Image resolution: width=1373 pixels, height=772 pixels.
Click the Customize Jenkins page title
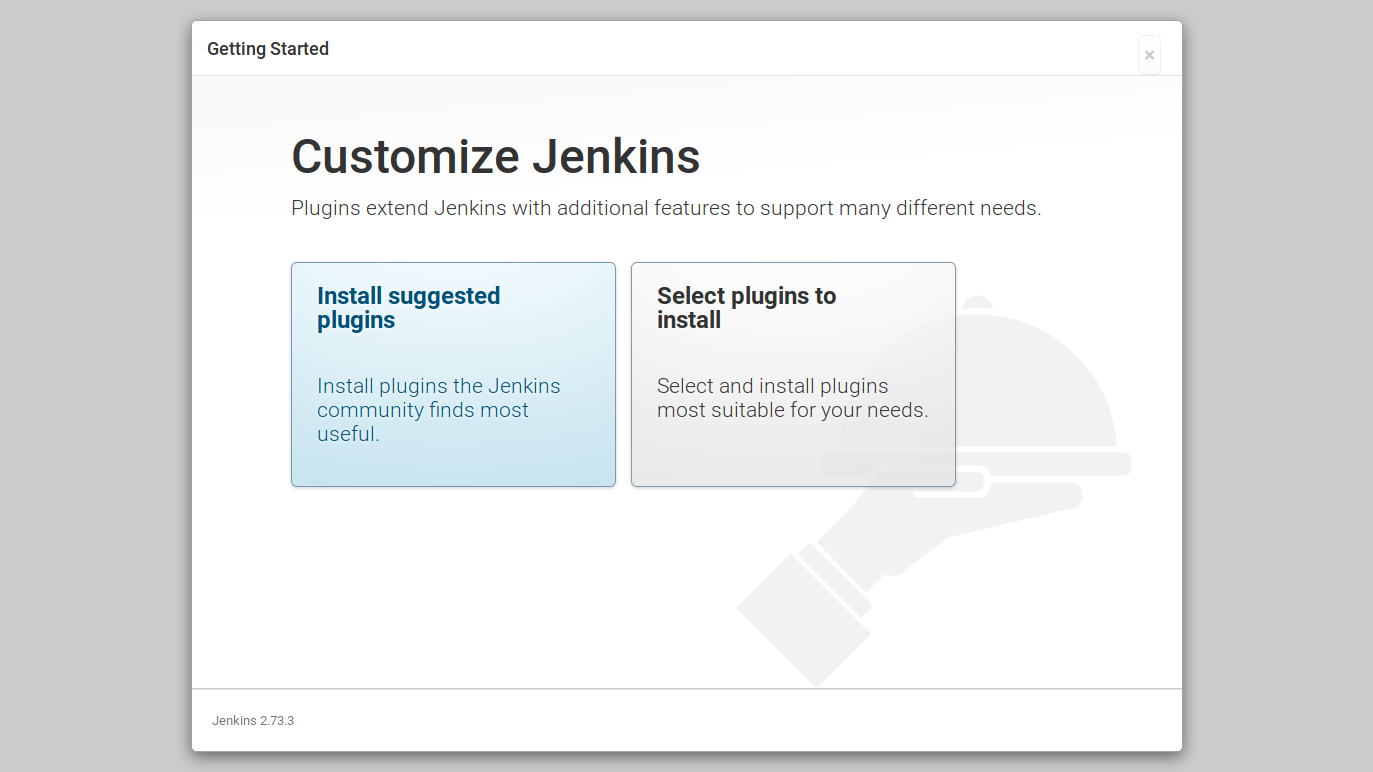495,156
